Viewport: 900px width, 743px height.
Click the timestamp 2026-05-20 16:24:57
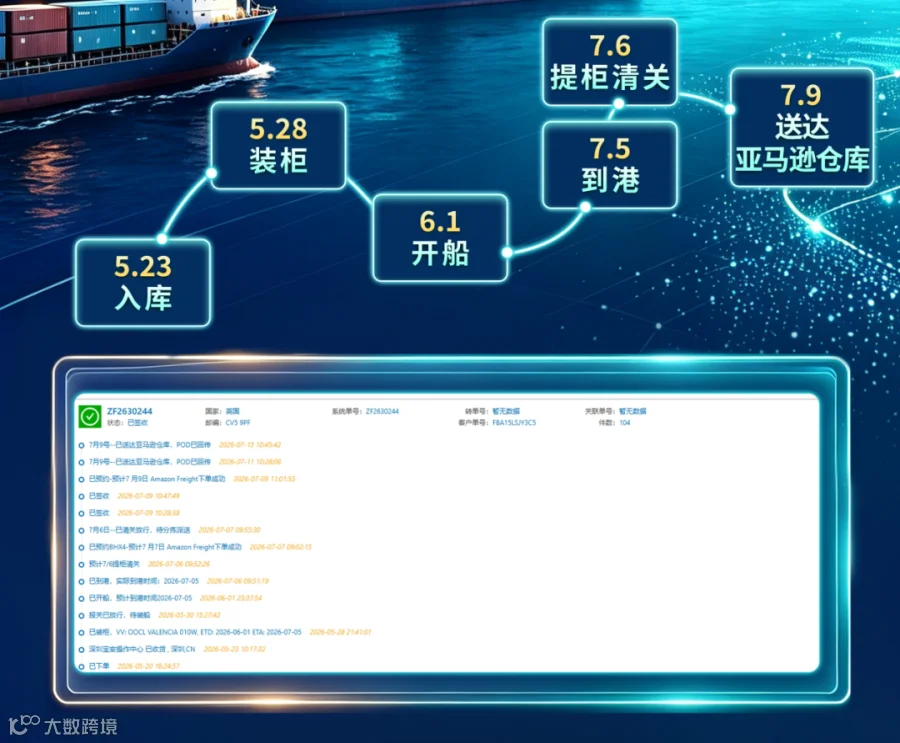[149, 666]
